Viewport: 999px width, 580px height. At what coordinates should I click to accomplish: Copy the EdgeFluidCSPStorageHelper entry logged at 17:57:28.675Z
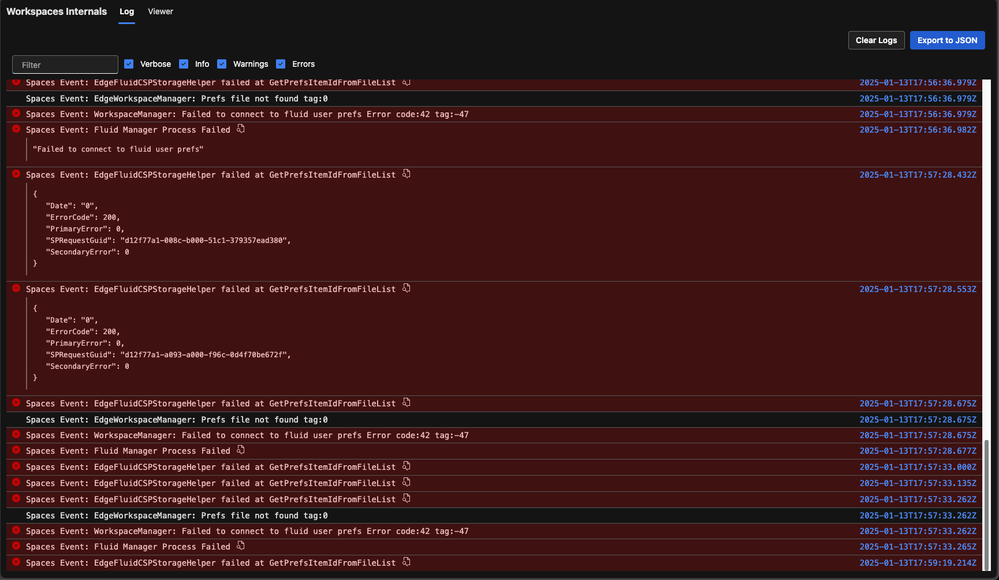point(406,403)
